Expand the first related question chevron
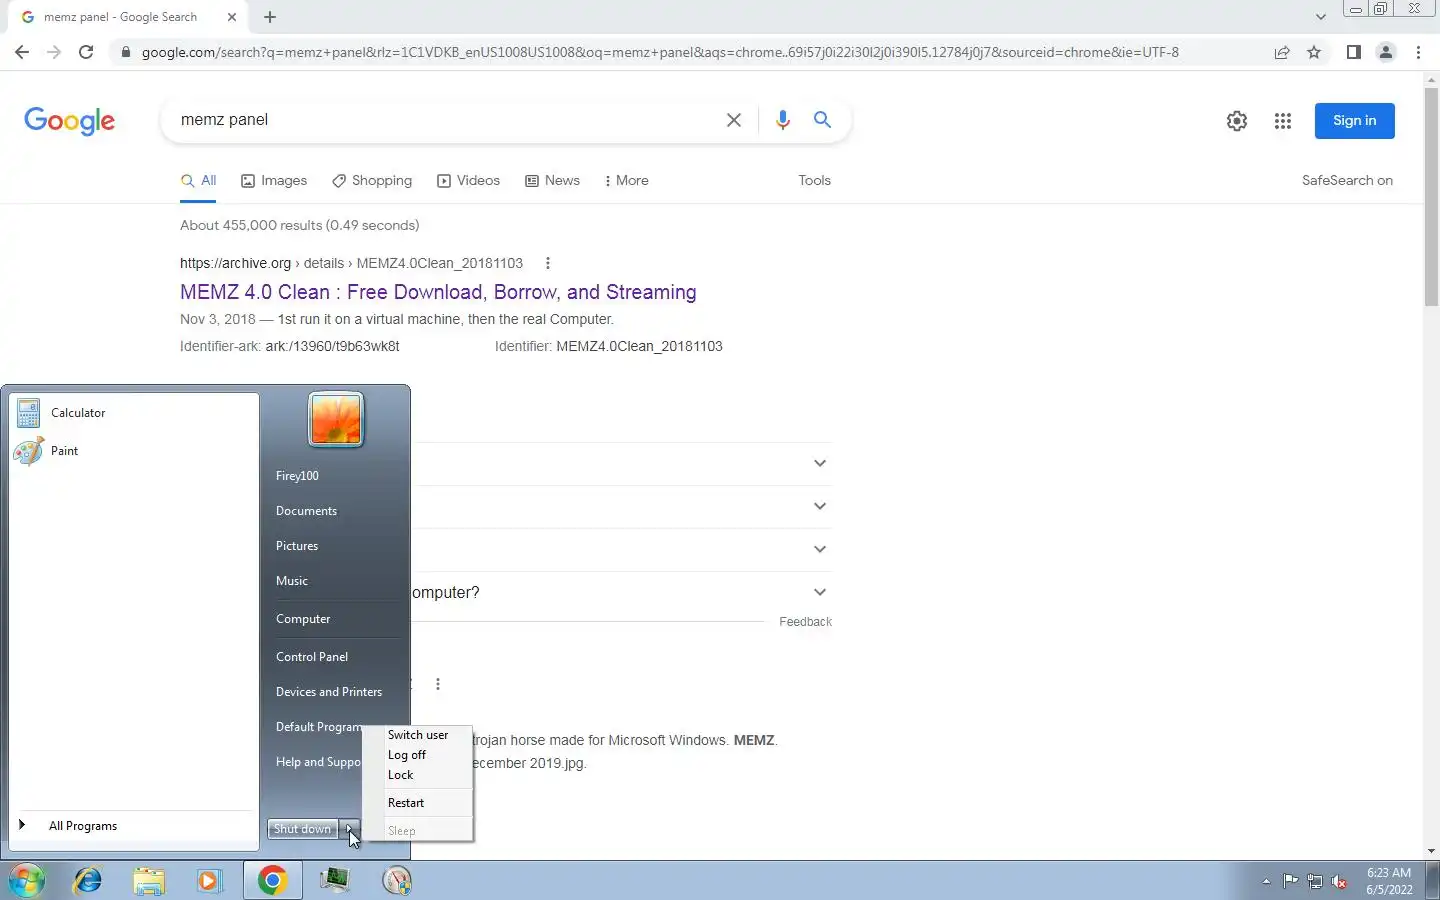1440x900 pixels. 820,463
